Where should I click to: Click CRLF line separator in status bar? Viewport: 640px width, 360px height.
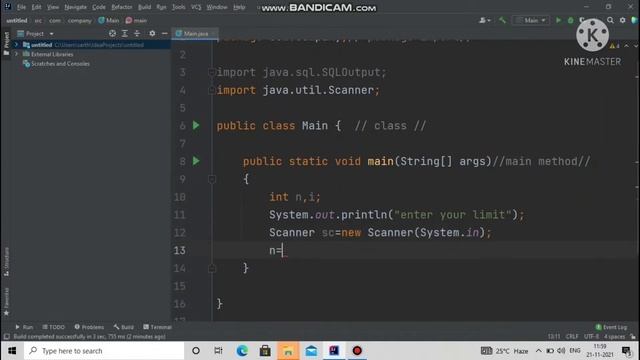click(572, 337)
